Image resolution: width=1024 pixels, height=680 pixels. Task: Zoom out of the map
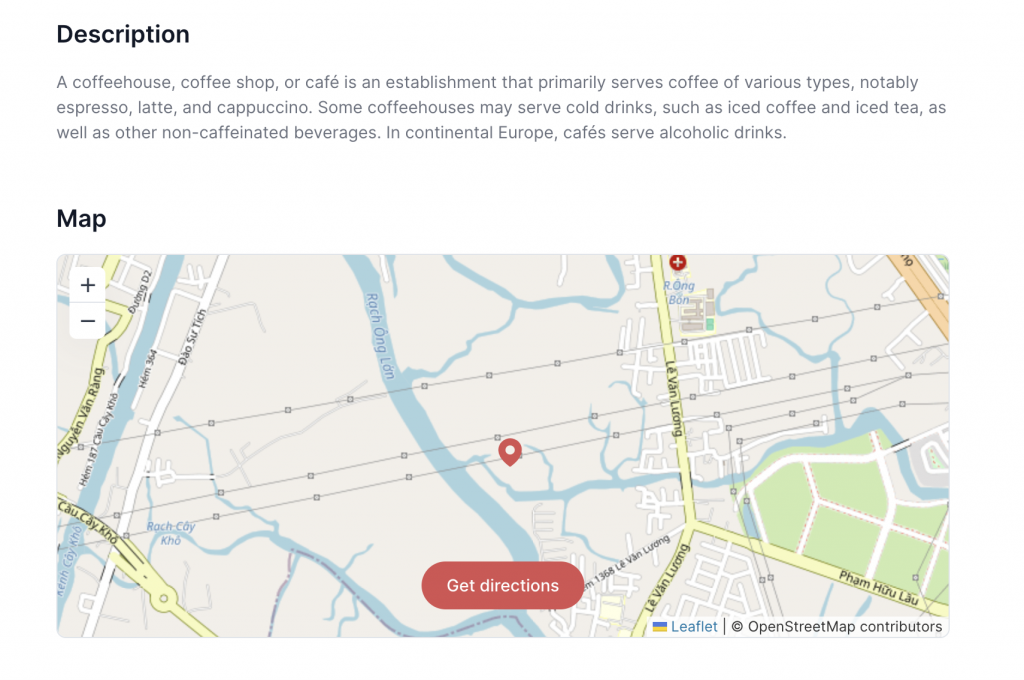(88, 321)
